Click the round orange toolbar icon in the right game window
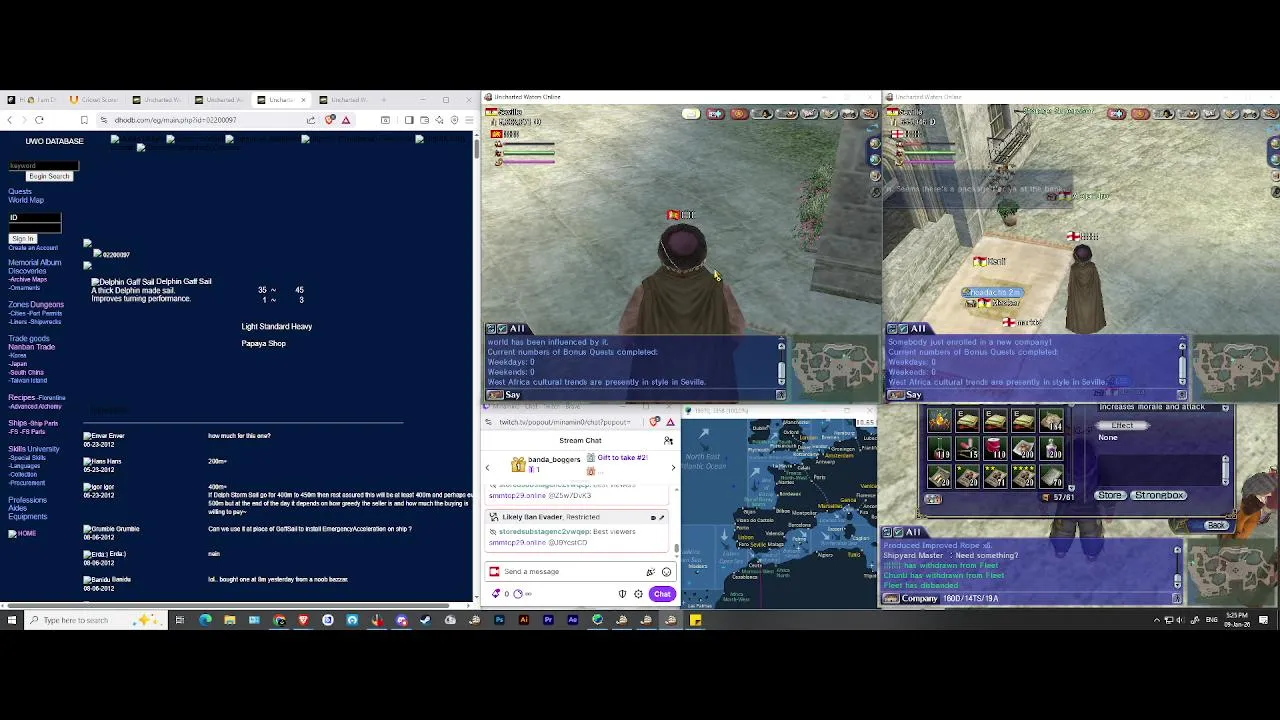 [1140, 114]
